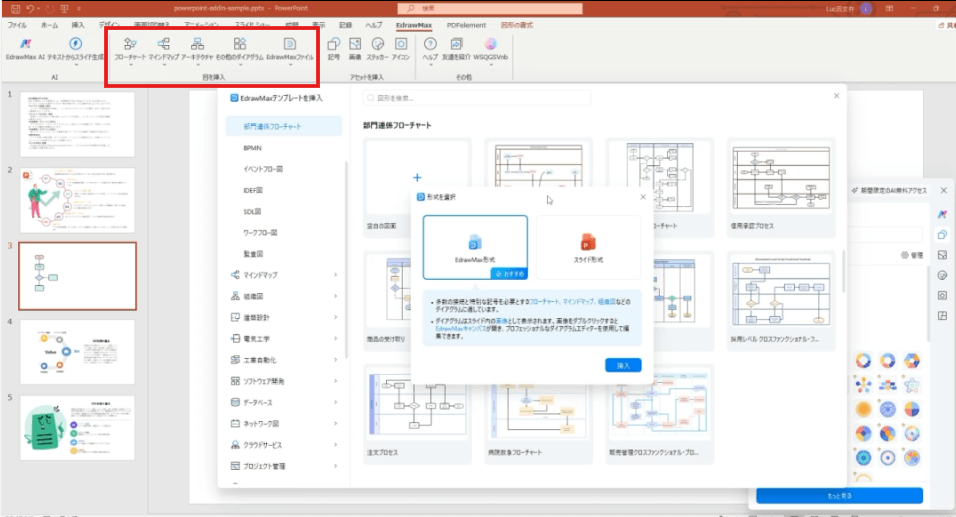Click the フローチャート ribbon icon

coord(130,44)
